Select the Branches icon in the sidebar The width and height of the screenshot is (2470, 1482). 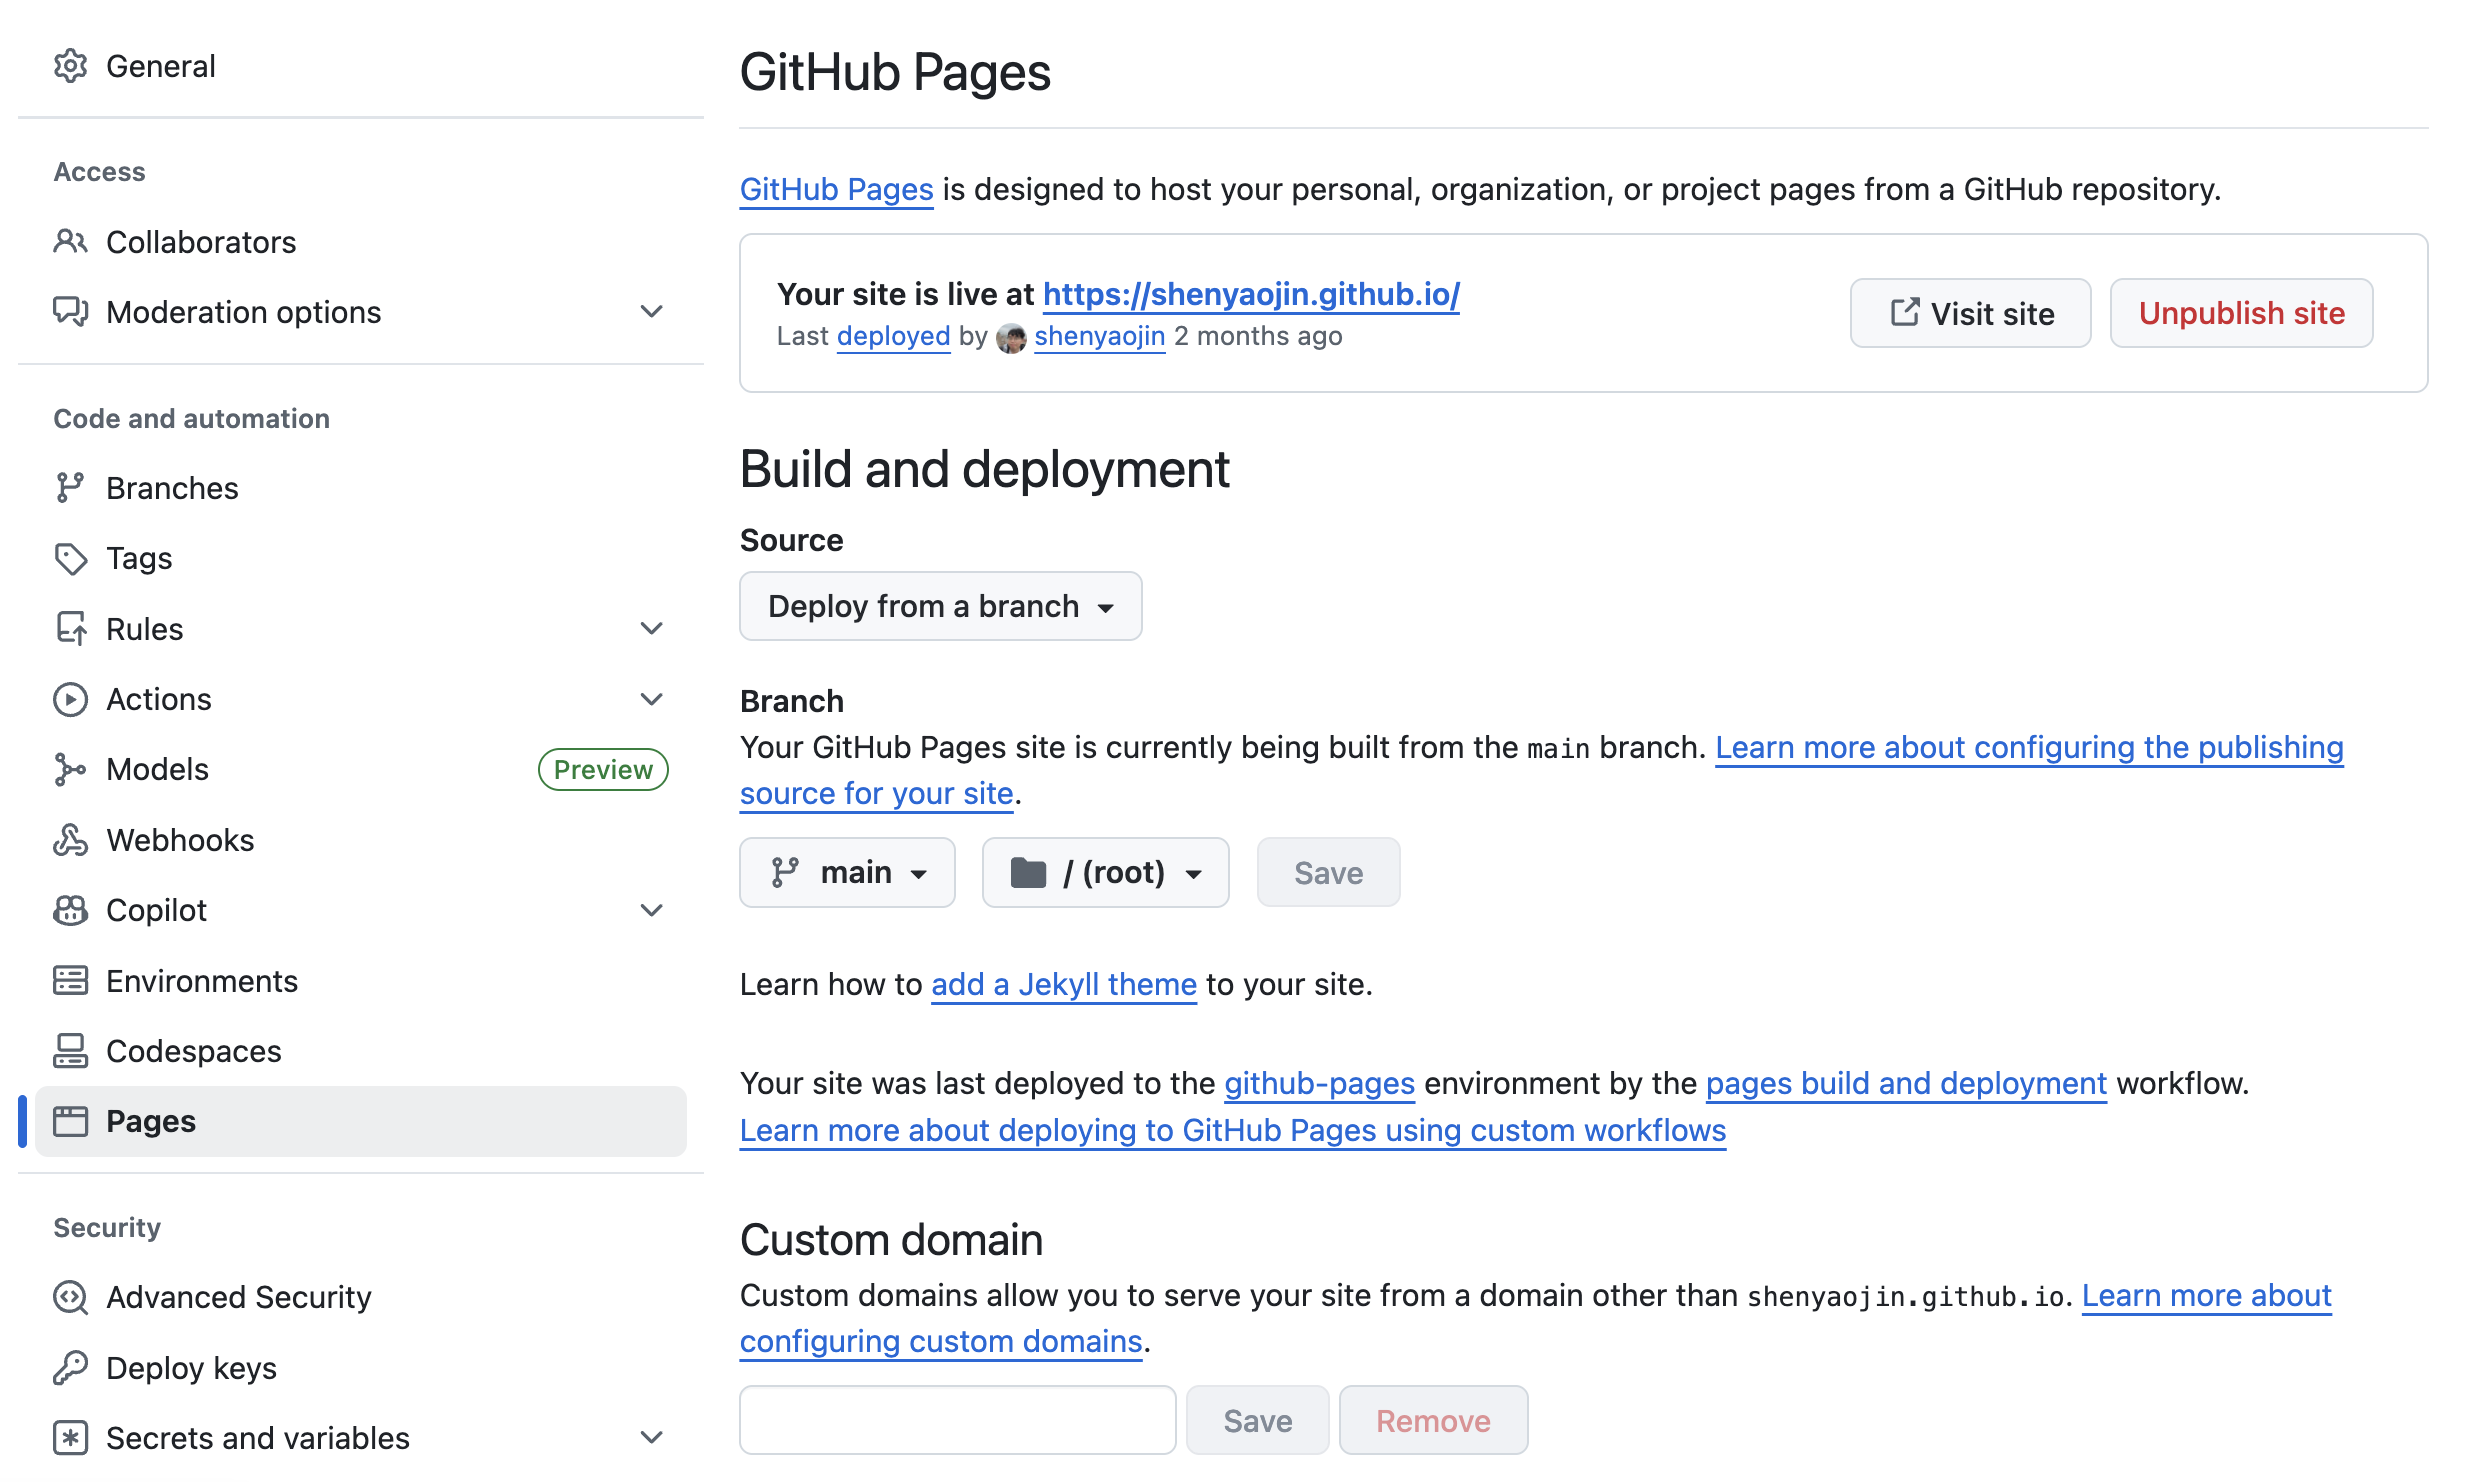(70, 487)
